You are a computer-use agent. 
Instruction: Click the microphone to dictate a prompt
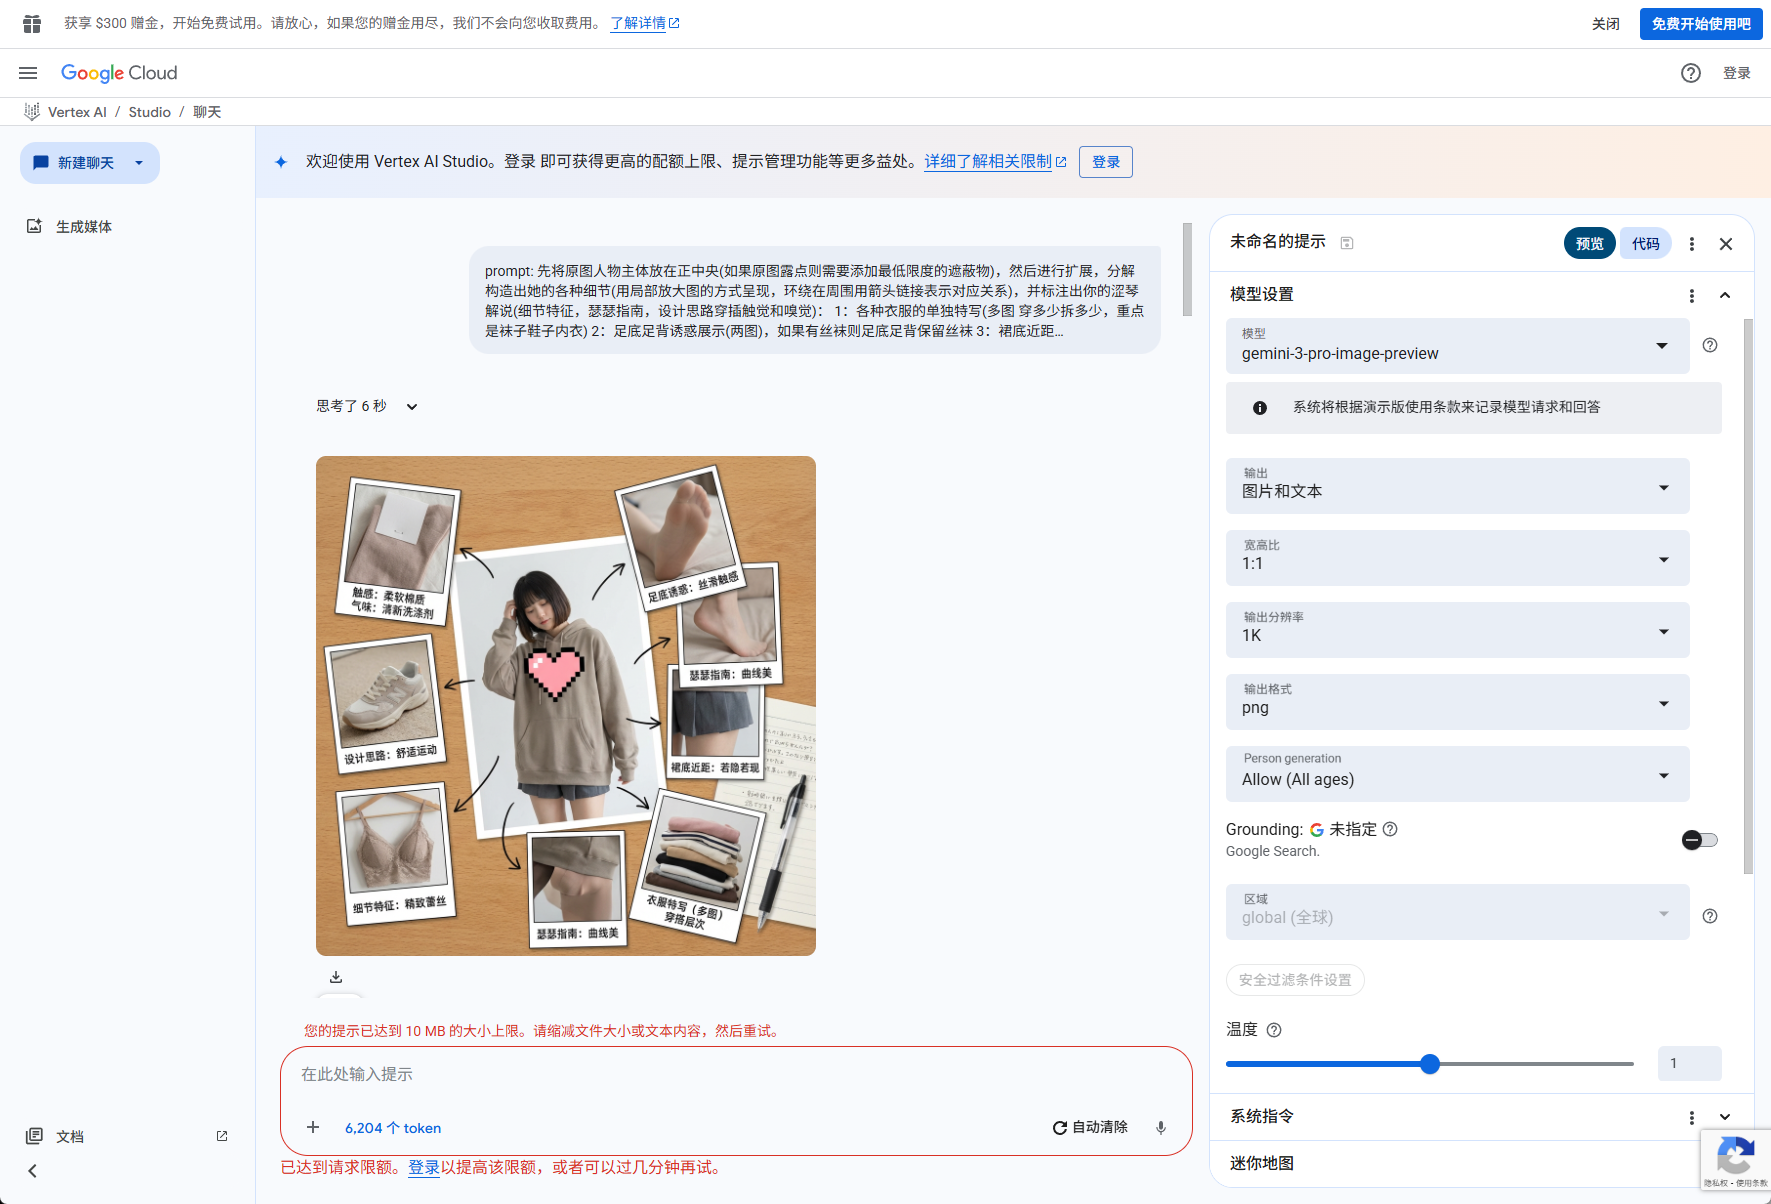point(1160,1127)
